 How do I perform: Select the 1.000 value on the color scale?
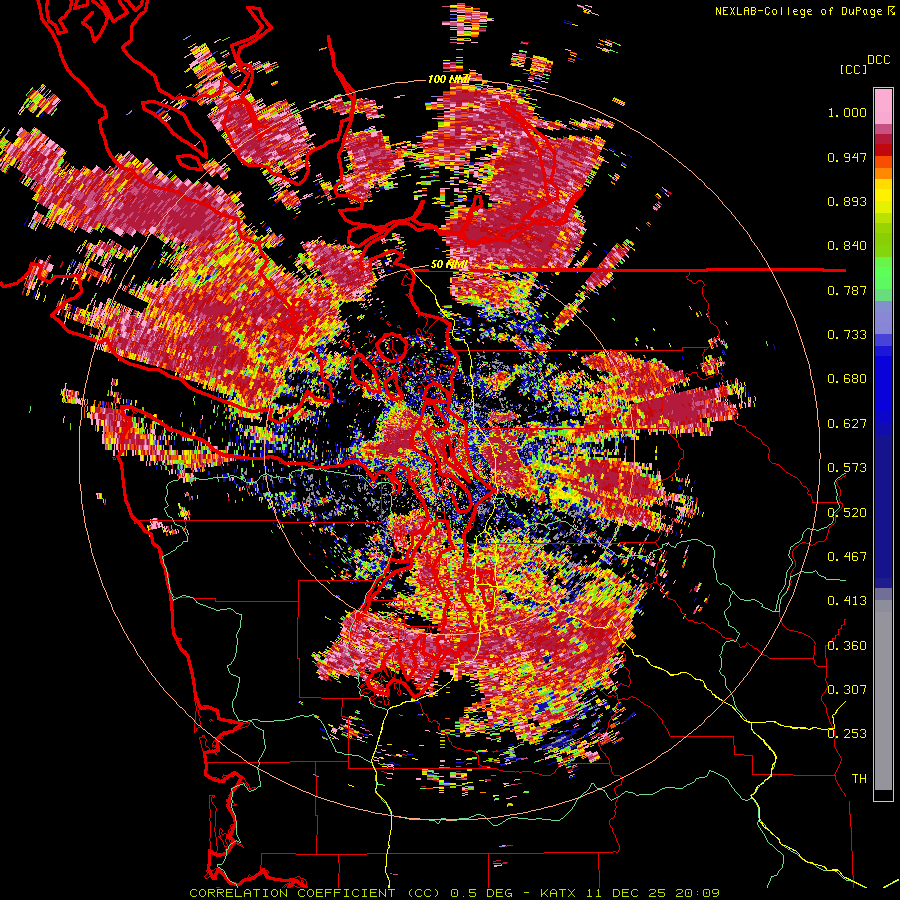(x=847, y=112)
